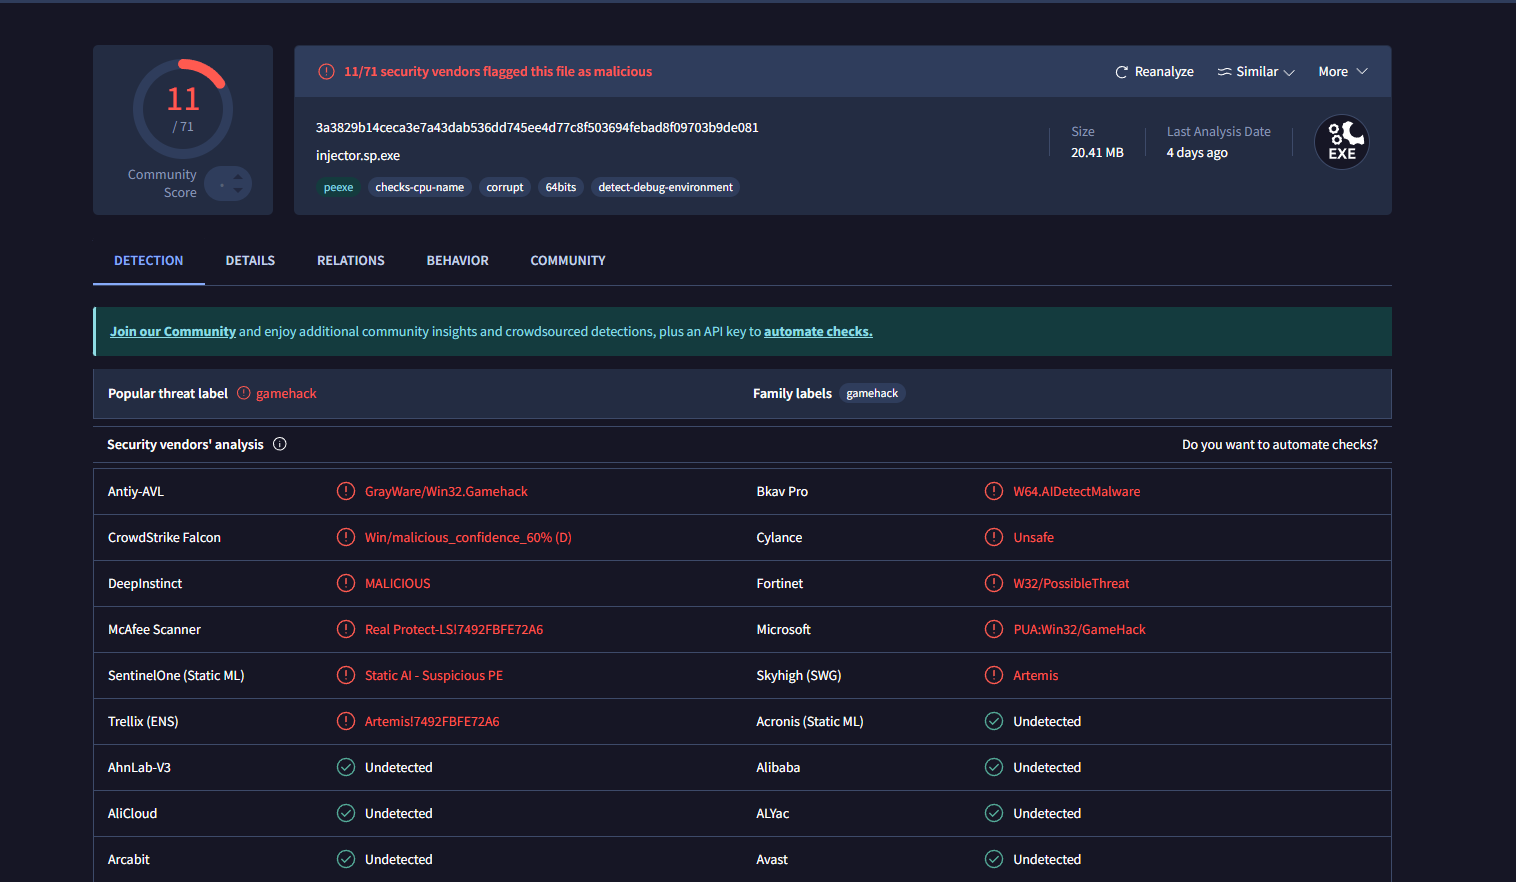The height and width of the screenshot is (882, 1516).
Task: Click the green check icon for Arcabit
Action: click(346, 859)
